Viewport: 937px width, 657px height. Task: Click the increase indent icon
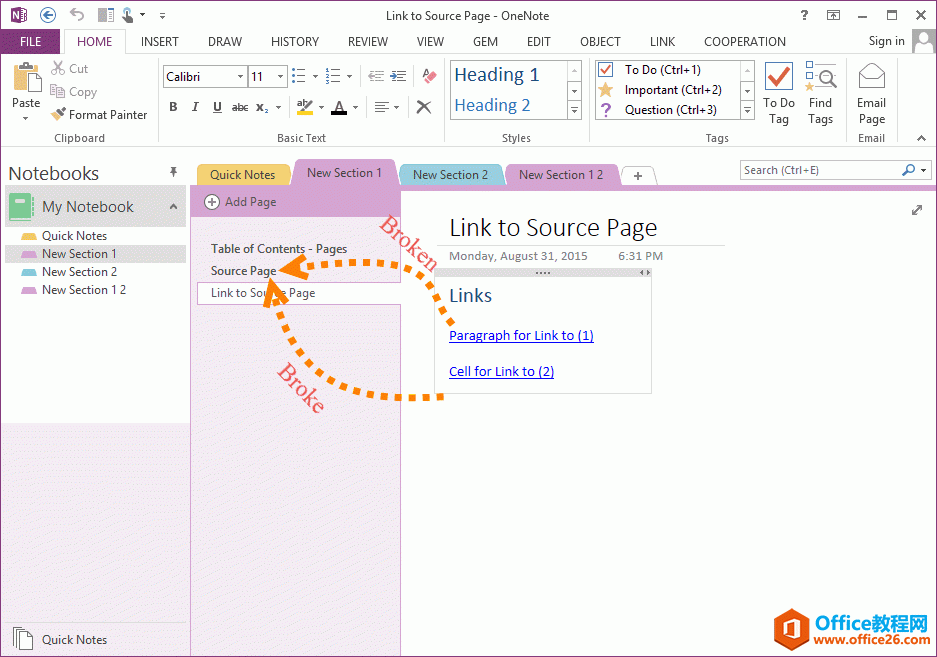[398, 77]
